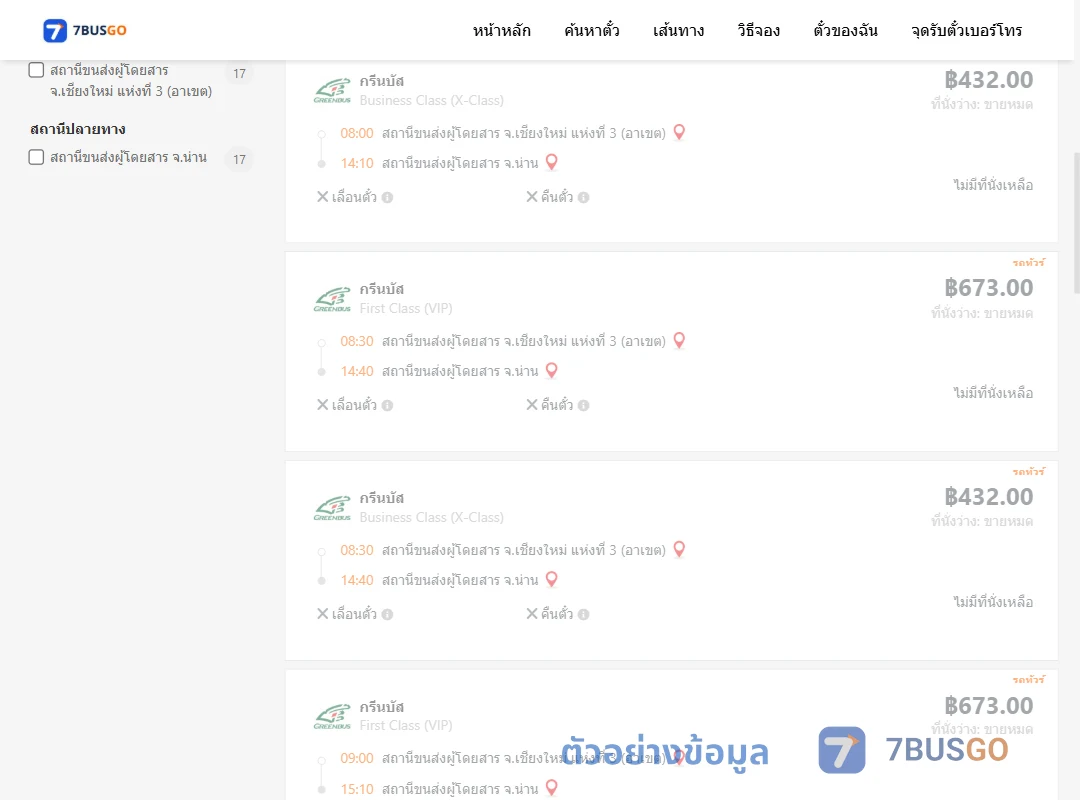Open เส้นทาง navigation item

tap(678, 31)
